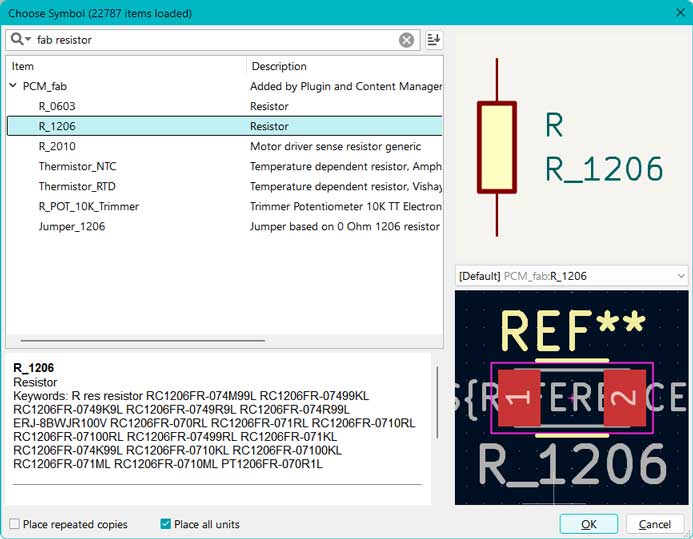Image resolution: width=693 pixels, height=539 pixels.
Task: Click pad 1 in the footprint preview
Action: point(519,398)
